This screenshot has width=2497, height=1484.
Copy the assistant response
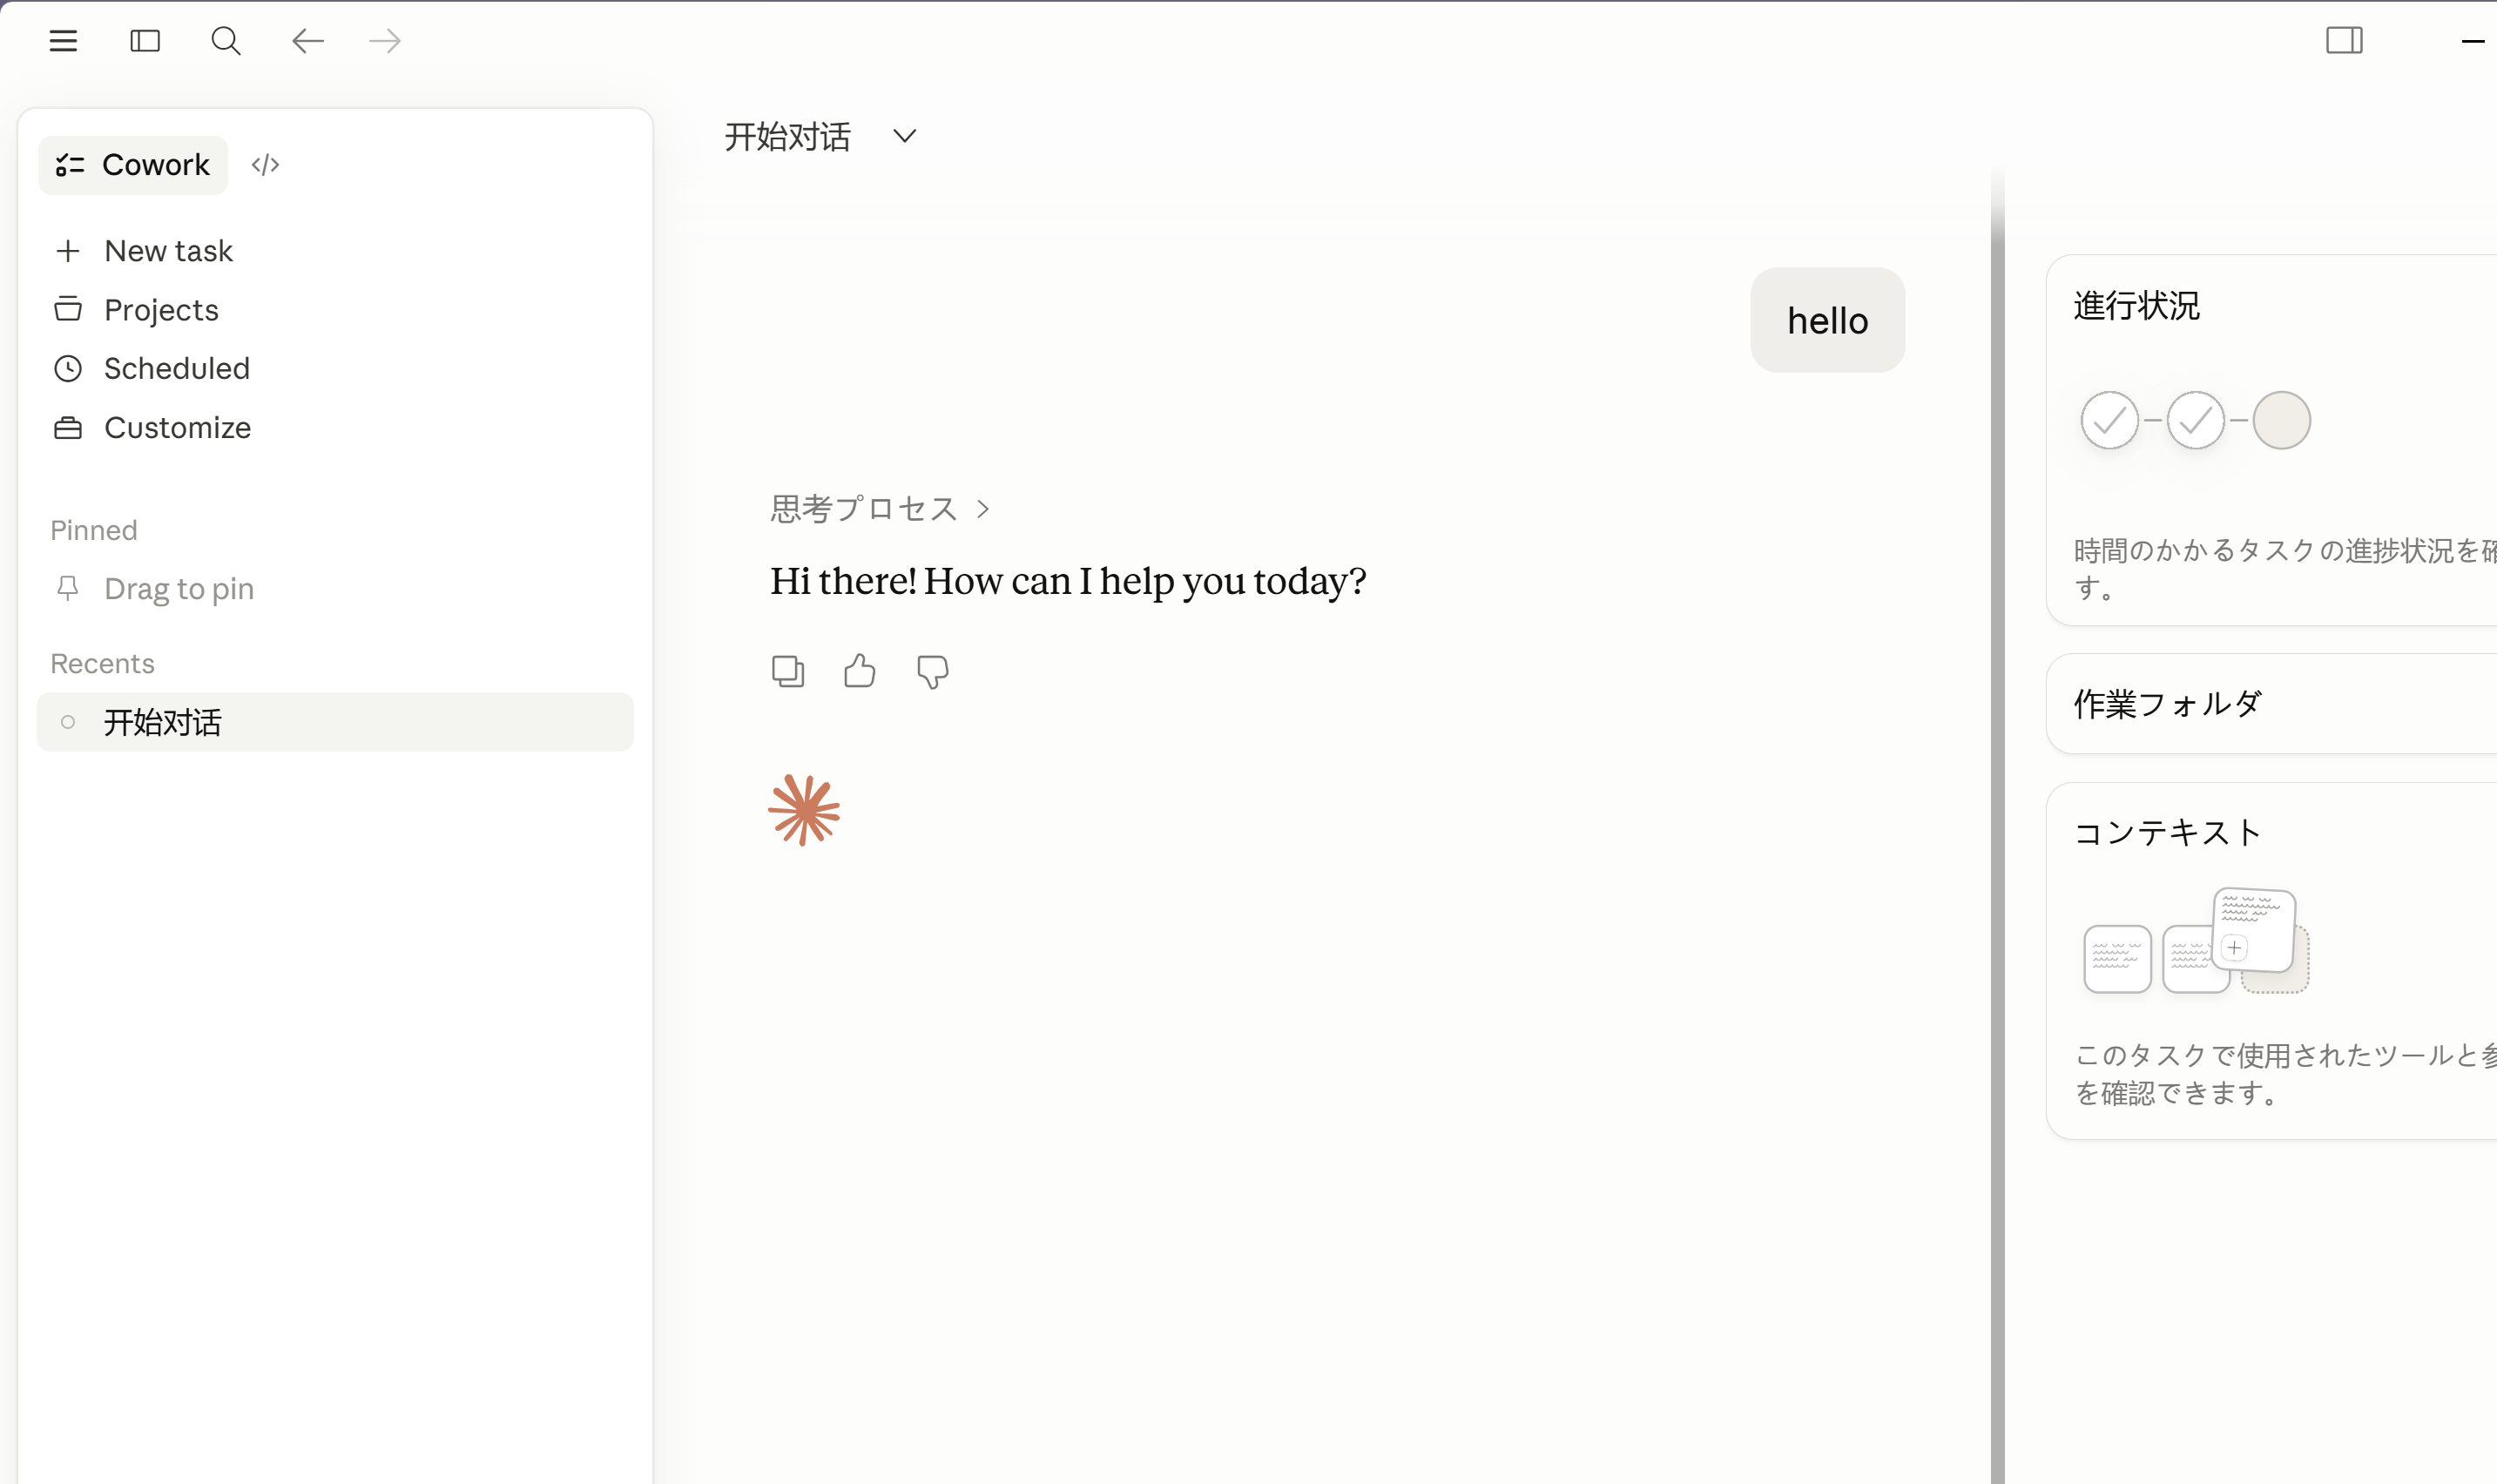pos(788,671)
